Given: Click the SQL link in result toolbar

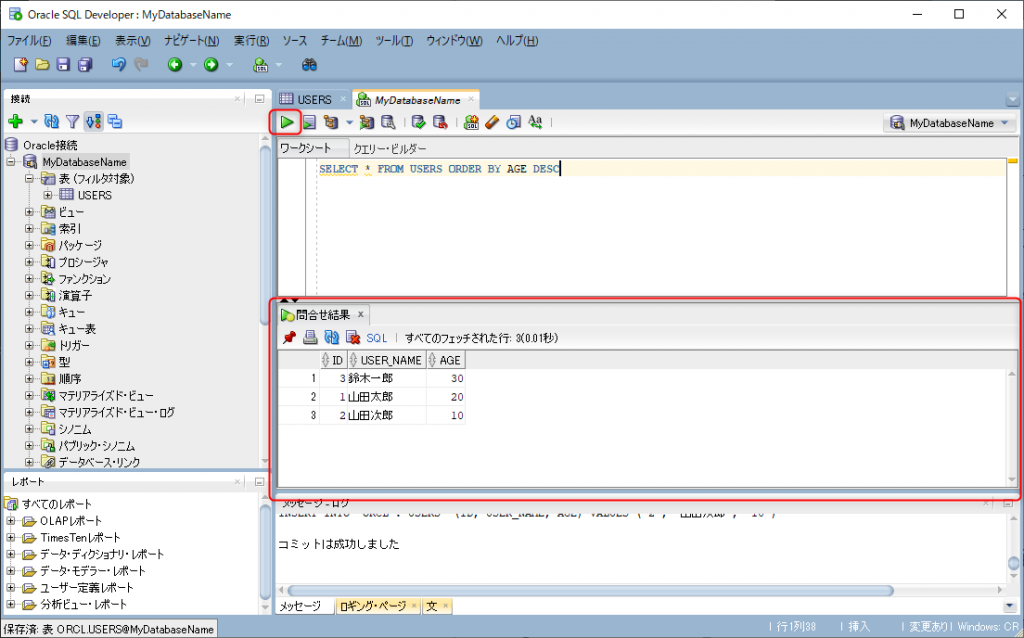Looking at the screenshot, I should pyautogui.click(x=377, y=338).
